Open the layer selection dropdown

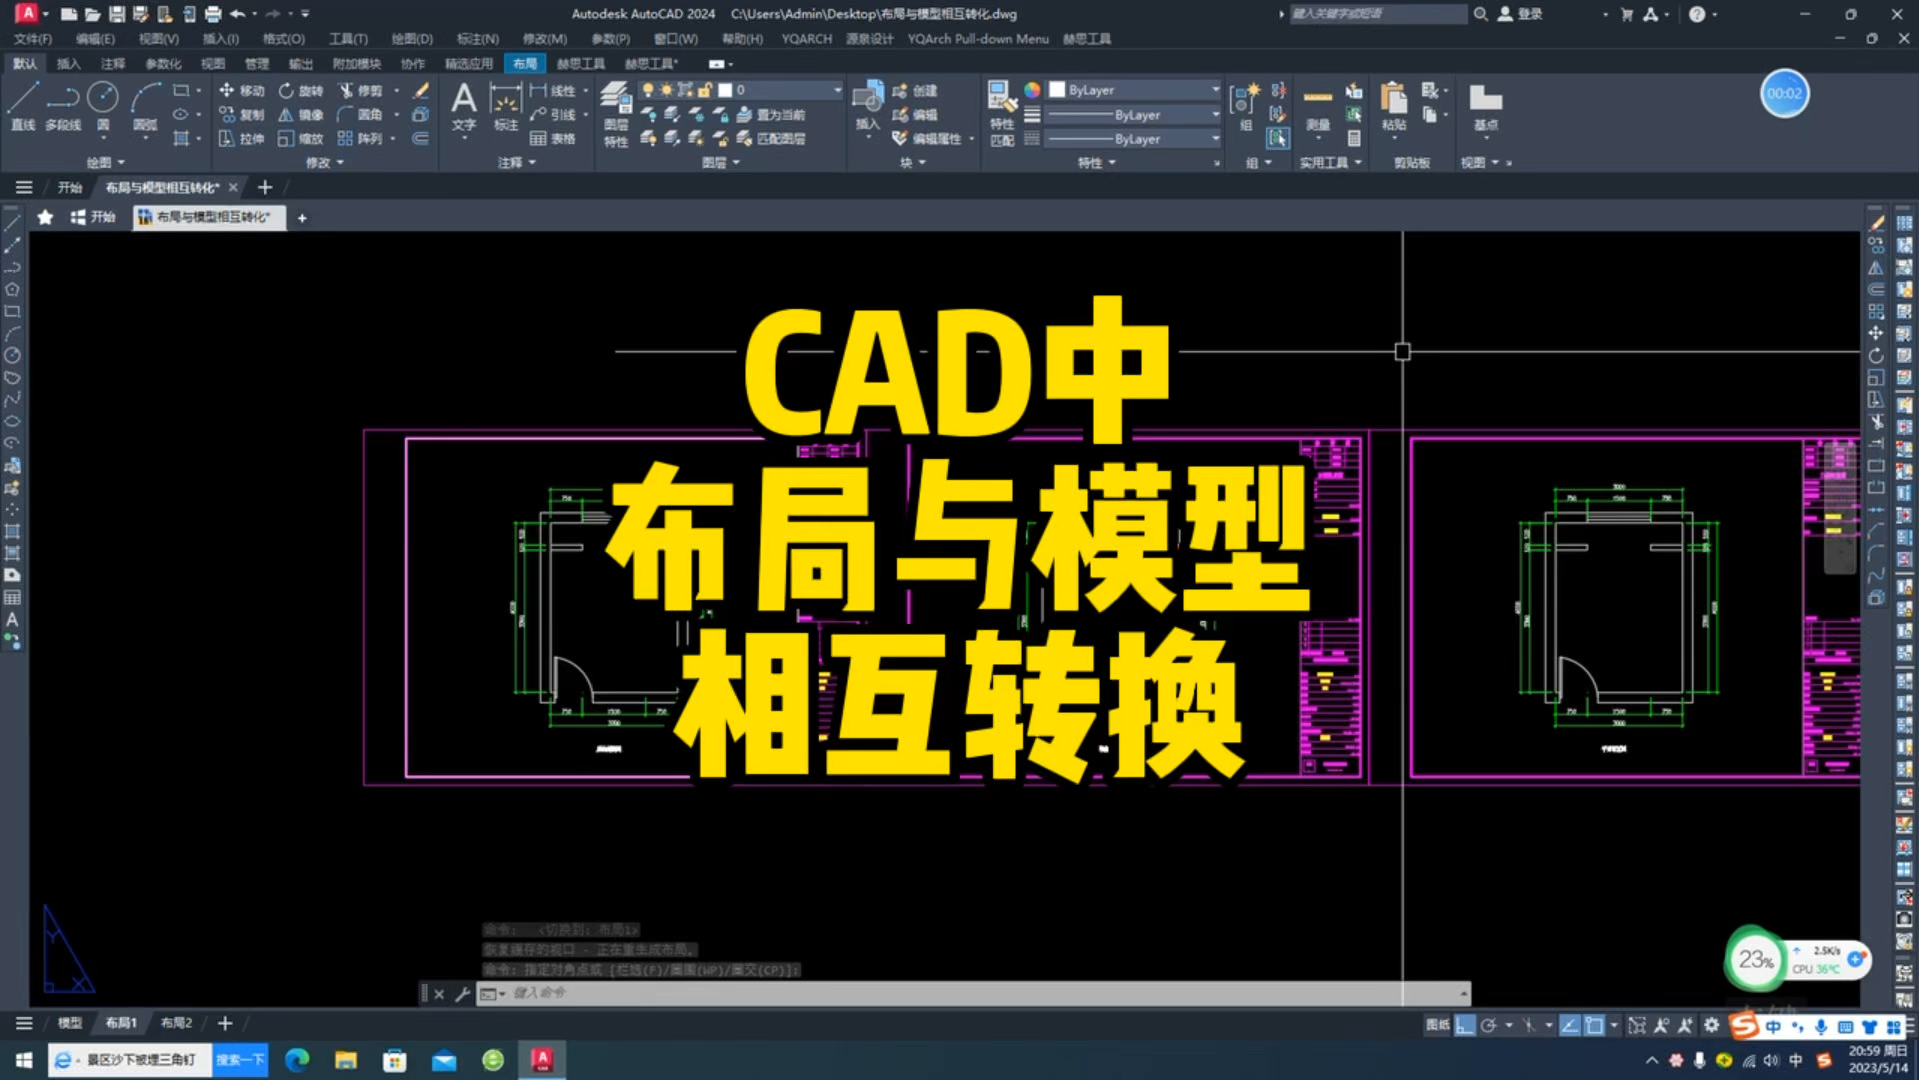[836, 89]
